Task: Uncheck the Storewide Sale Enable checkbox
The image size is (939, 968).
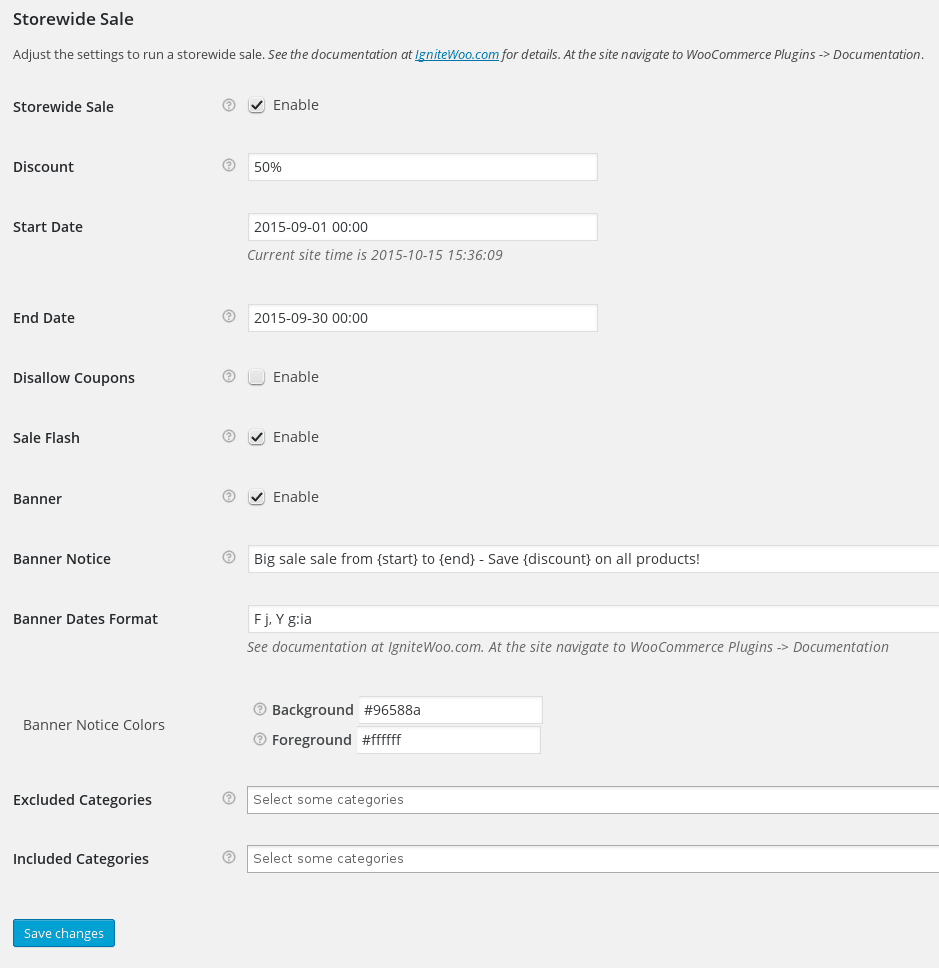Action: [256, 106]
